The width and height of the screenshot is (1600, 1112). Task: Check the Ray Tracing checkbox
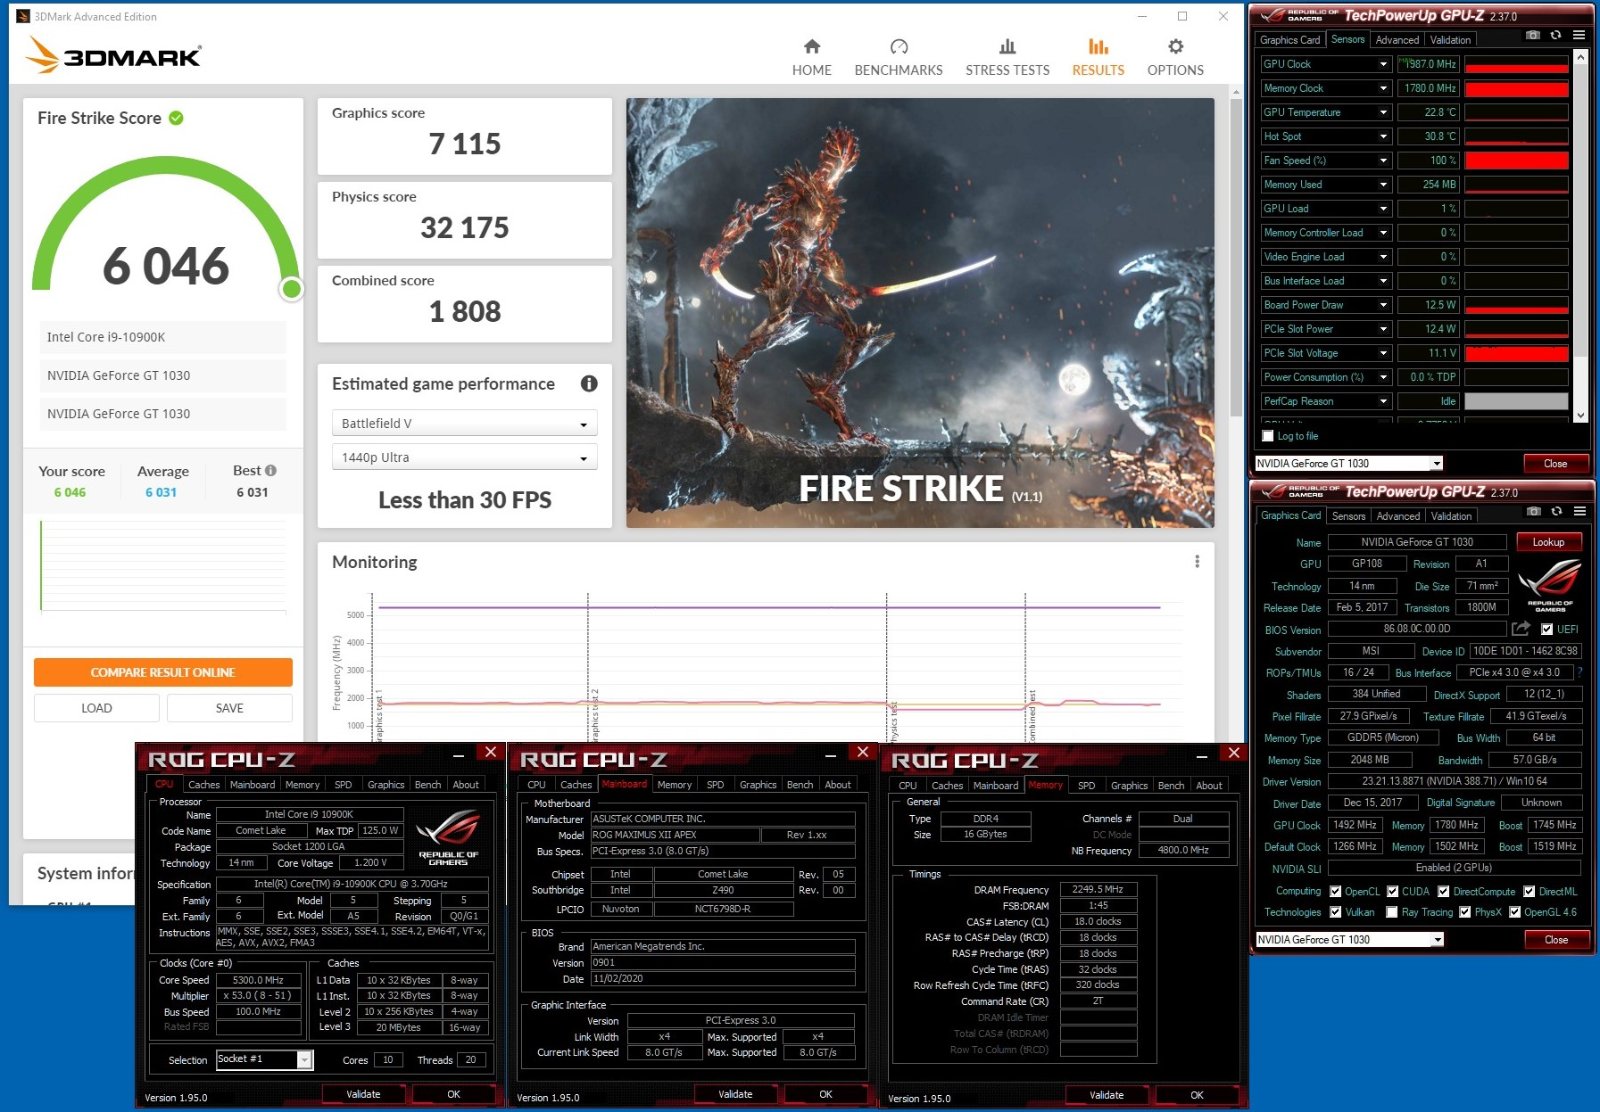(1392, 912)
